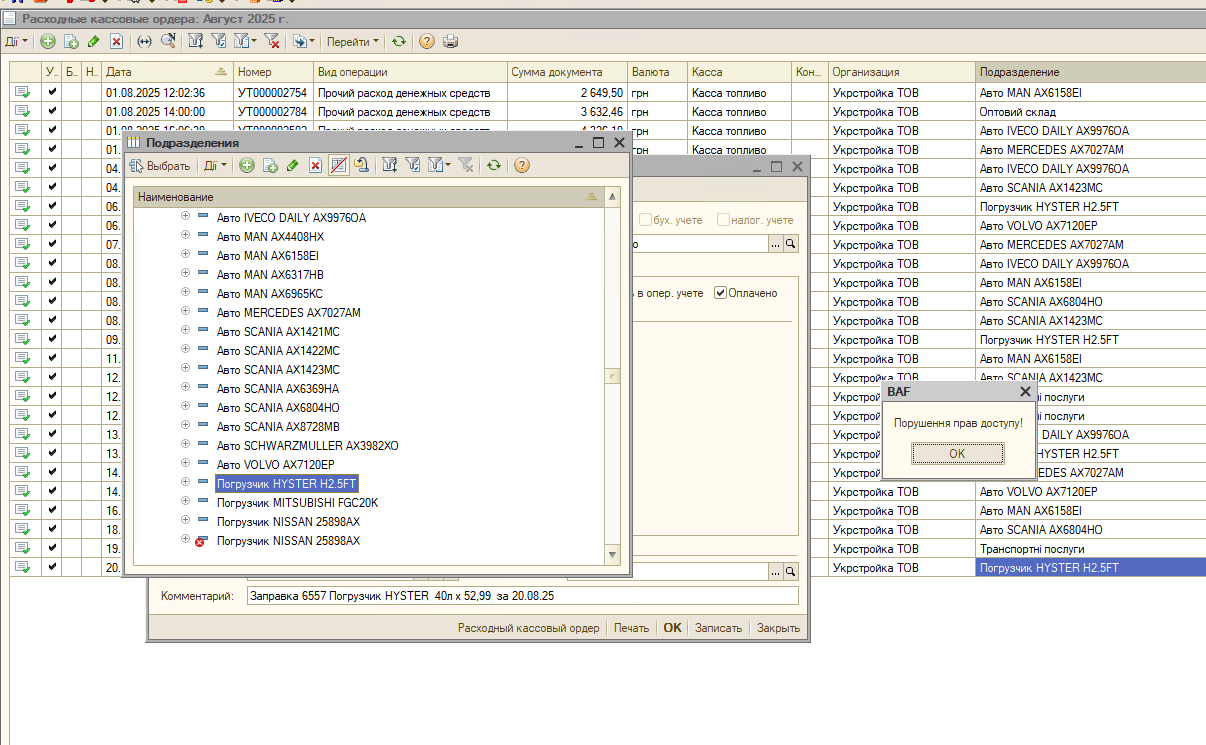The height and width of the screenshot is (745, 1206).
Task: Open the Дії menu in main toolbar
Action: [16, 41]
